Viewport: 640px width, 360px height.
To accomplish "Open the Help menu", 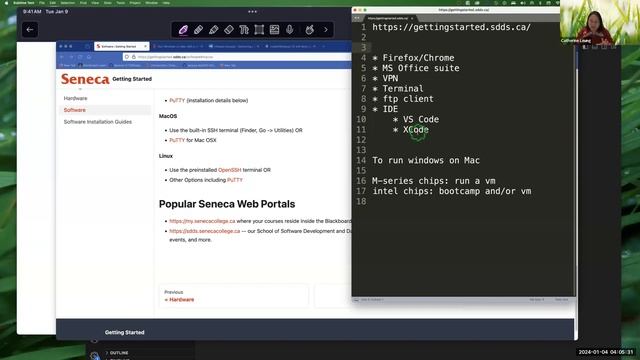I will [x=166, y=2].
